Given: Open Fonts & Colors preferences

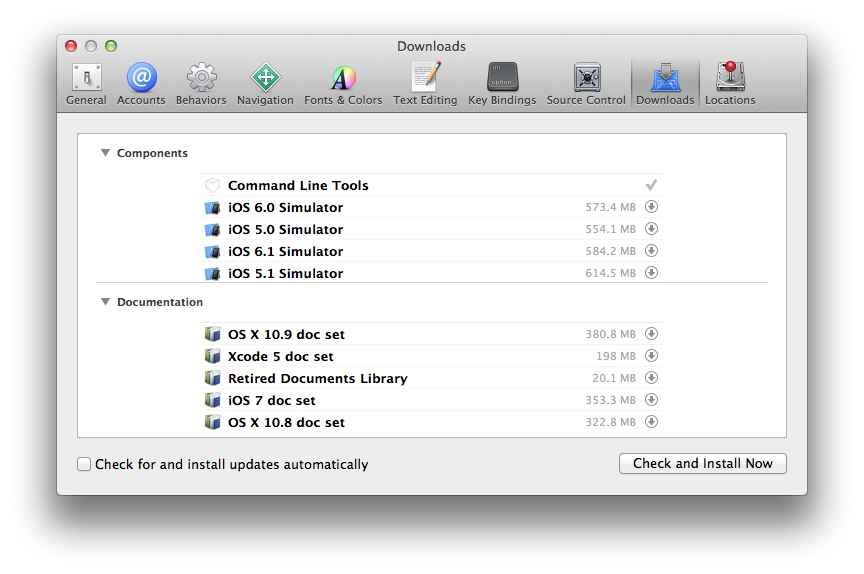Looking at the screenshot, I should coord(343,84).
